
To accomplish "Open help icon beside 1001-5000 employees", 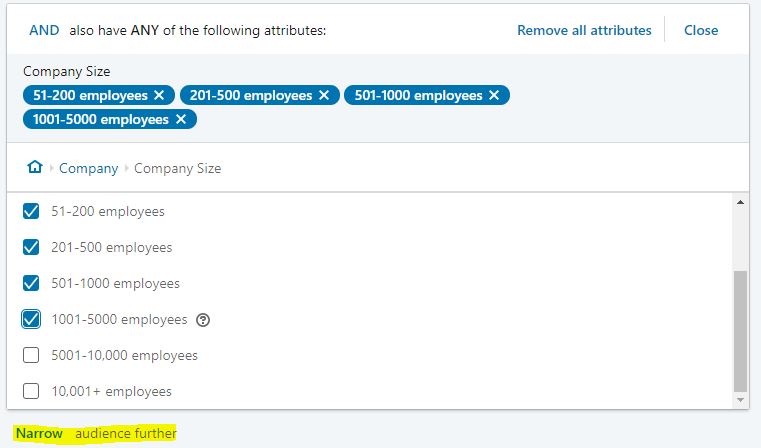I will [x=203, y=320].
